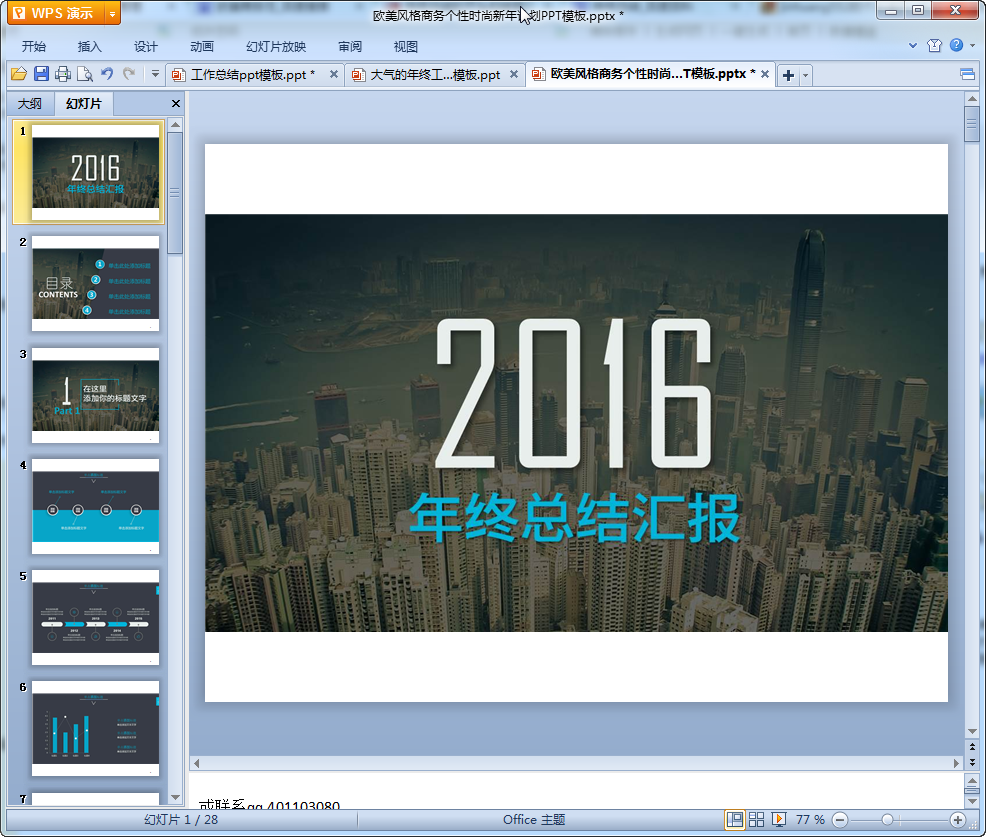Undo the last action
This screenshot has width=986, height=837.
(107, 74)
